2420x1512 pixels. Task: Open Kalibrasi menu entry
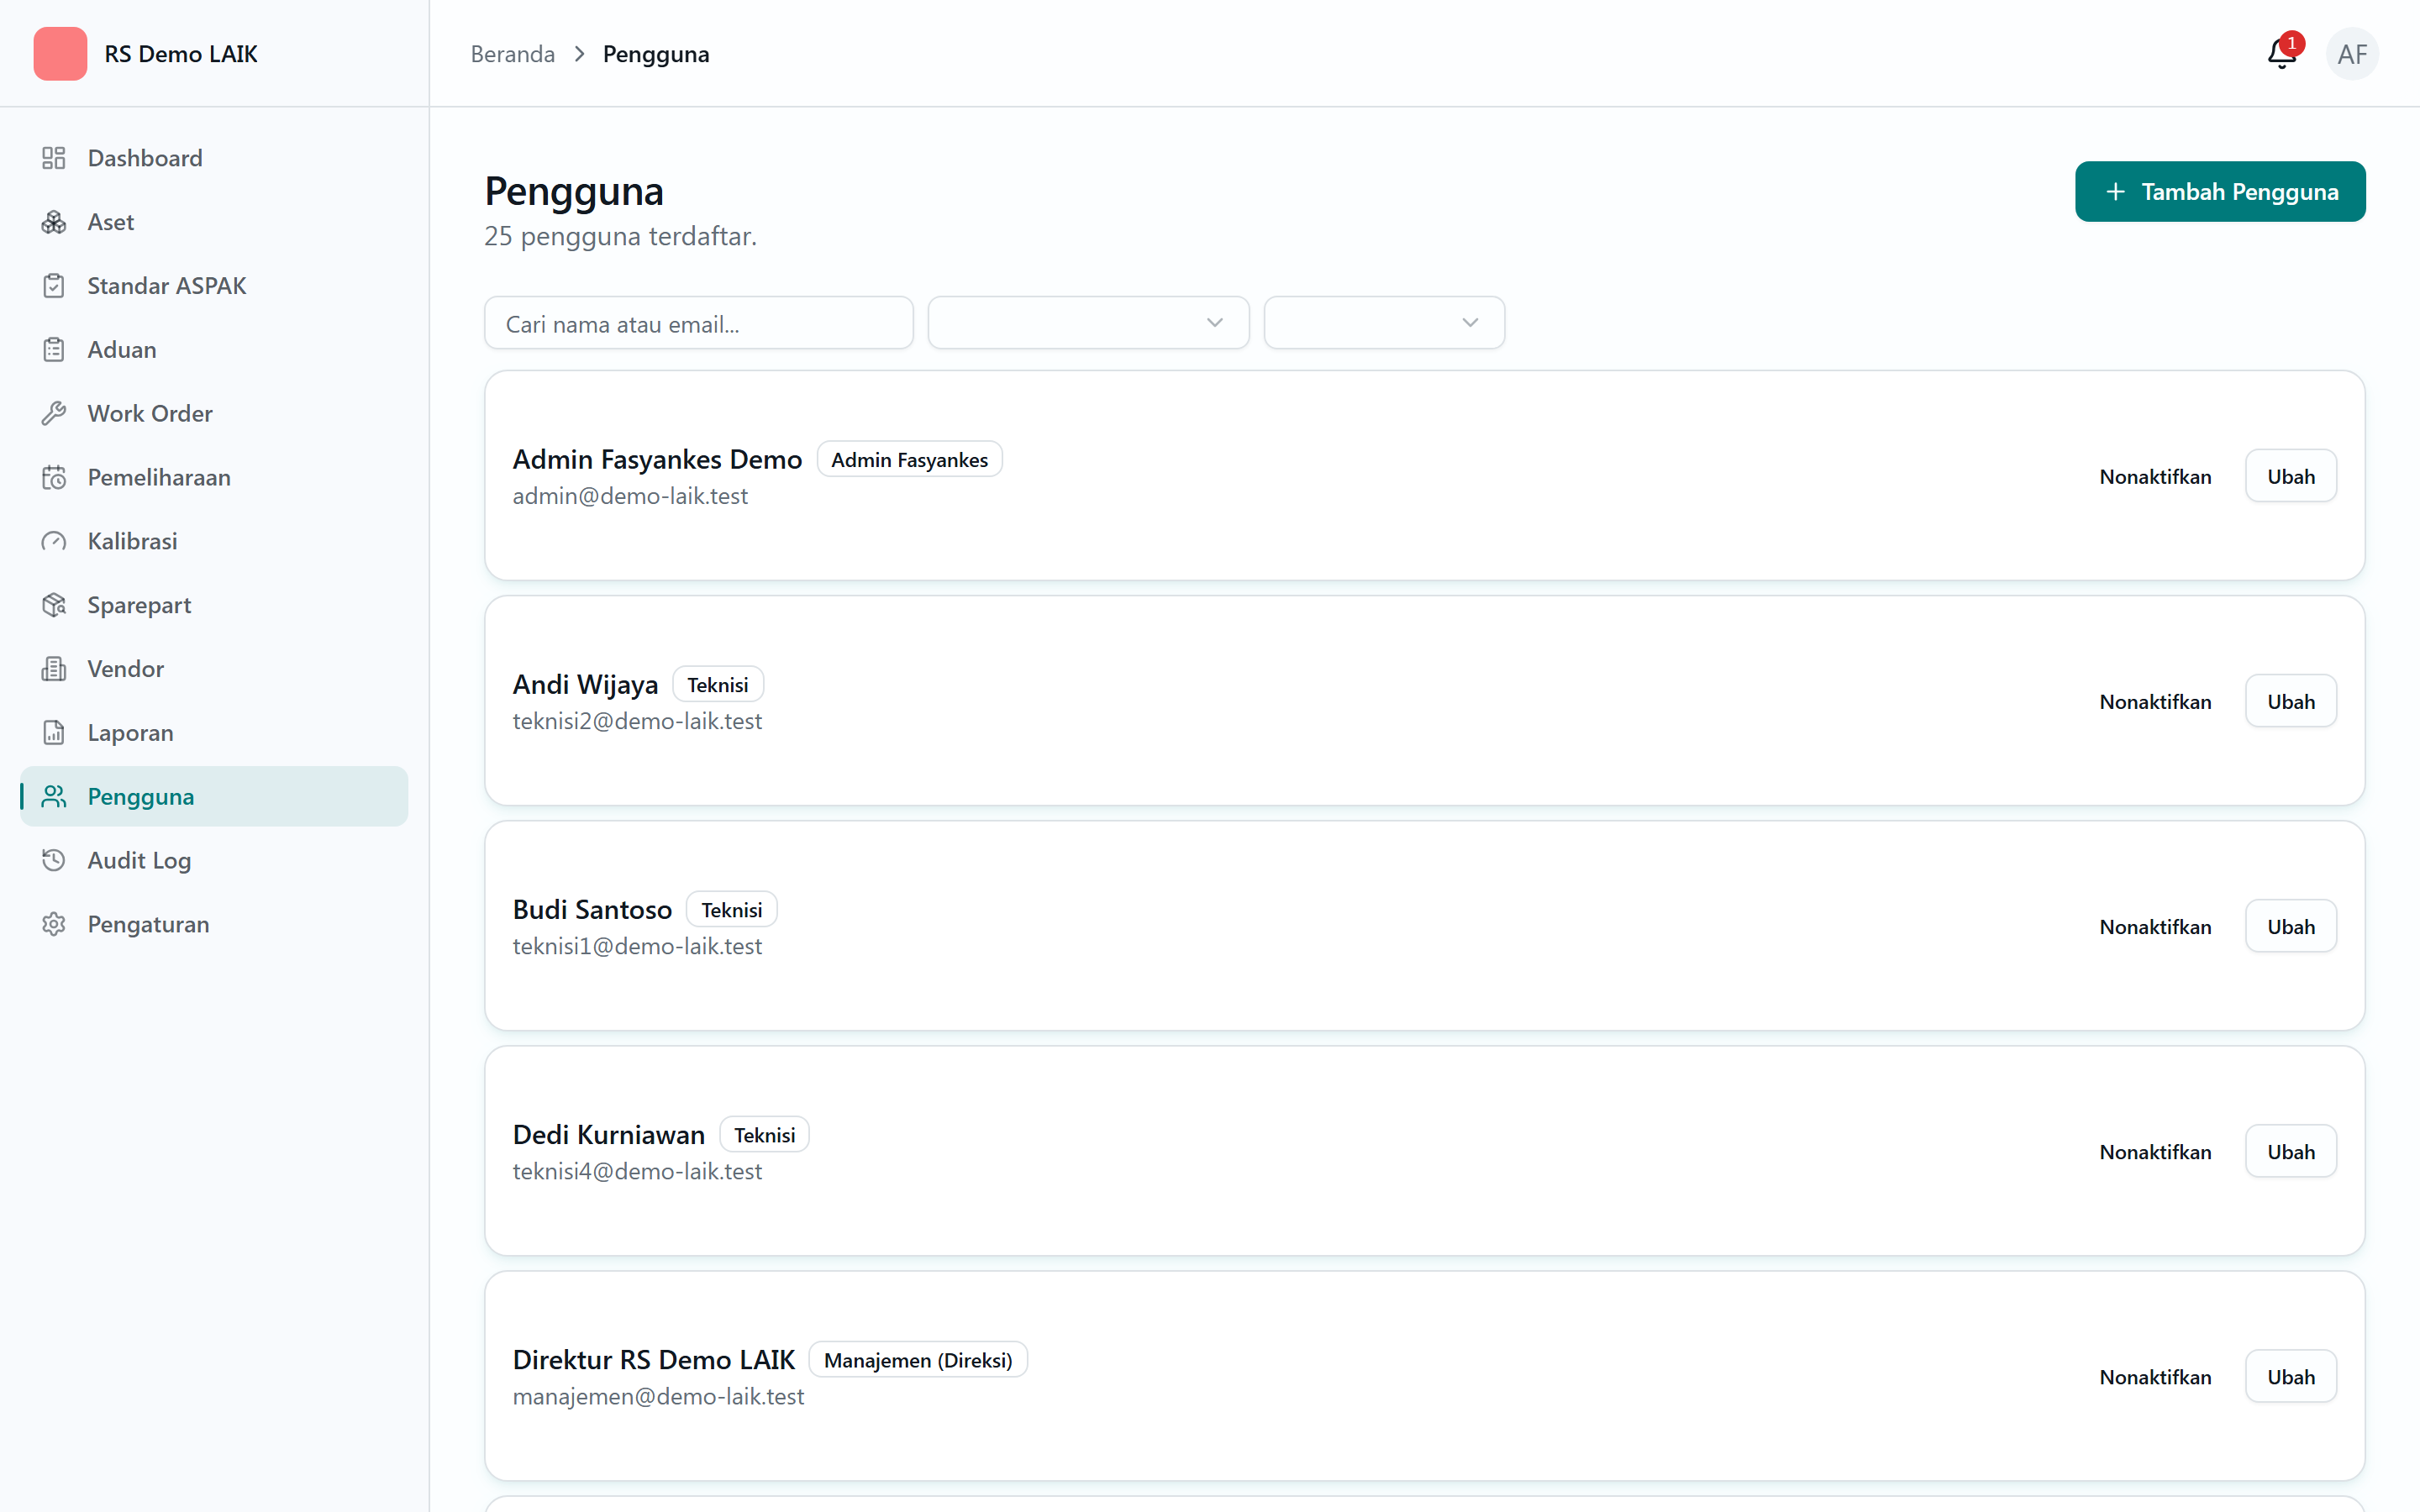(214, 541)
